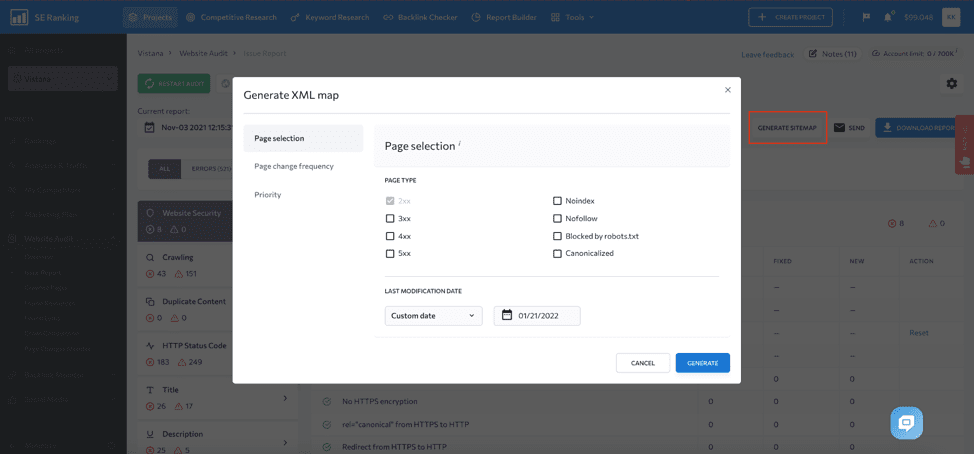Click the SE Ranking logo icon

click(x=17, y=17)
